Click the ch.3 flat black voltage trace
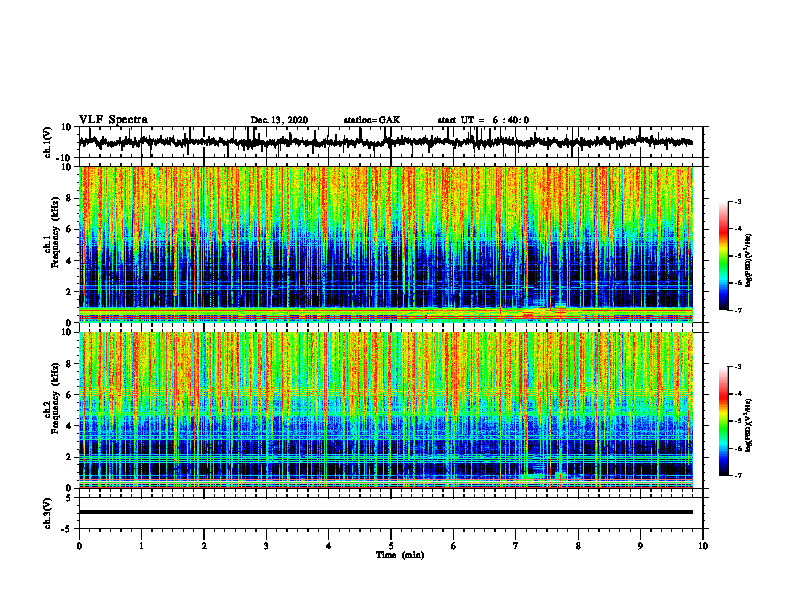Image resolution: width=792 pixels, height=612 pixels. pyautogui.click(x=385, y=512)
